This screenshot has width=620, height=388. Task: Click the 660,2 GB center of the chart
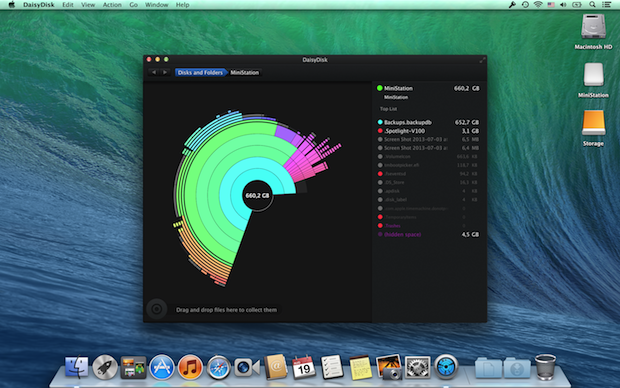(x=257, y=195)
